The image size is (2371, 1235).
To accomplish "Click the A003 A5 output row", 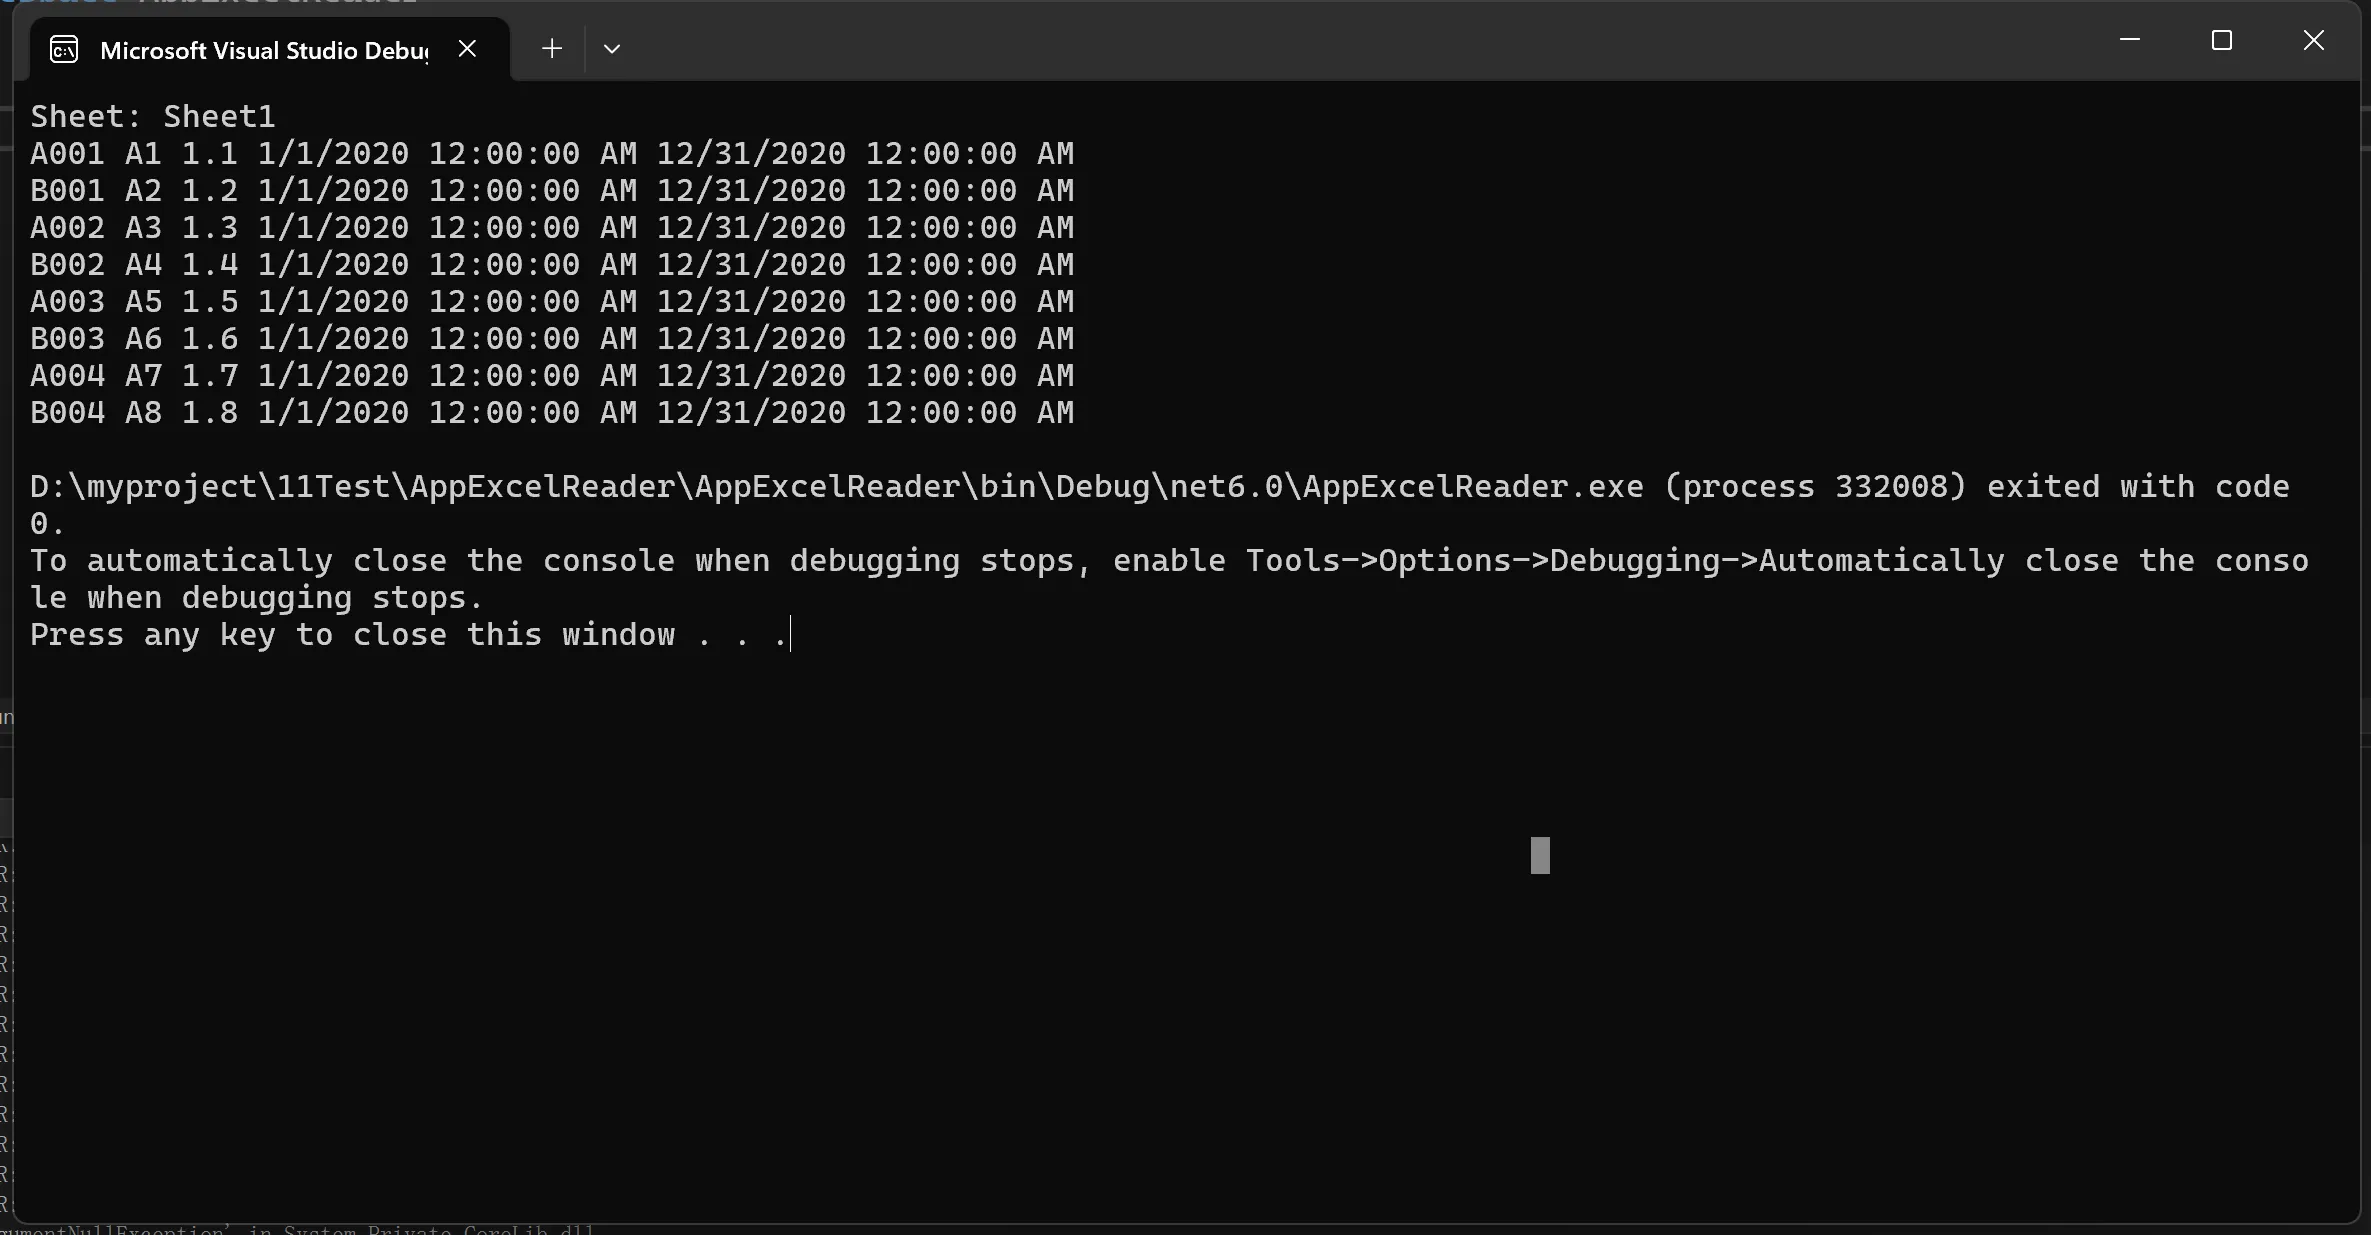I will pos(551,301).
